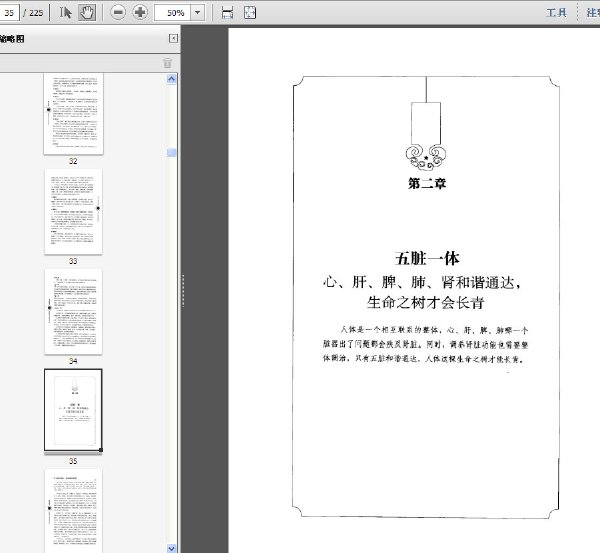Open page 33 thumbnail
This screenshot has width=600, height=553.
[x=73, y=212]
